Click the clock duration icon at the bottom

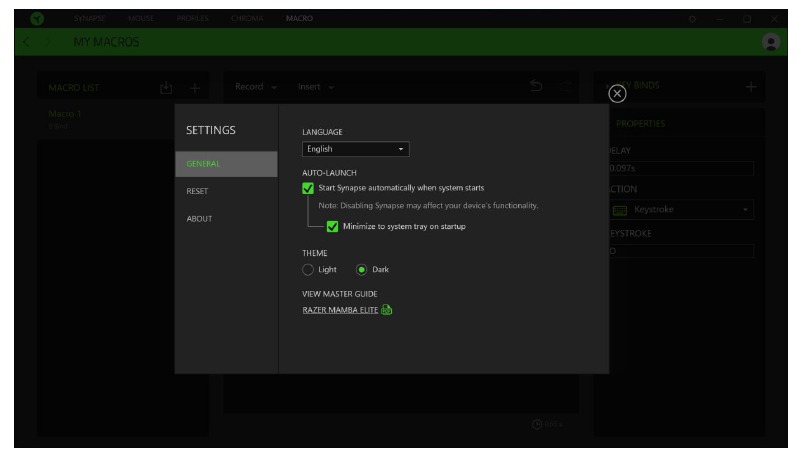coord(537,424)
